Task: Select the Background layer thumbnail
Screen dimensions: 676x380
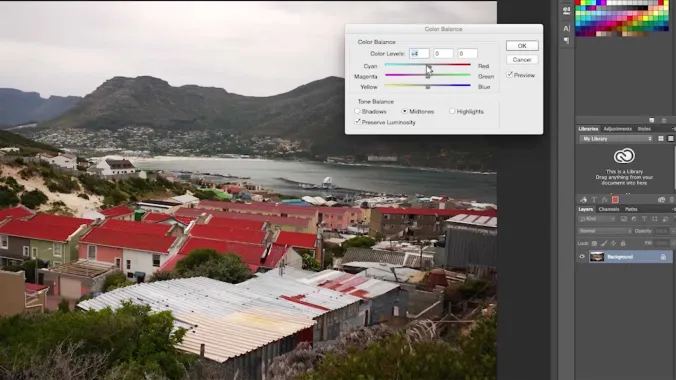Action: (597, 257)
